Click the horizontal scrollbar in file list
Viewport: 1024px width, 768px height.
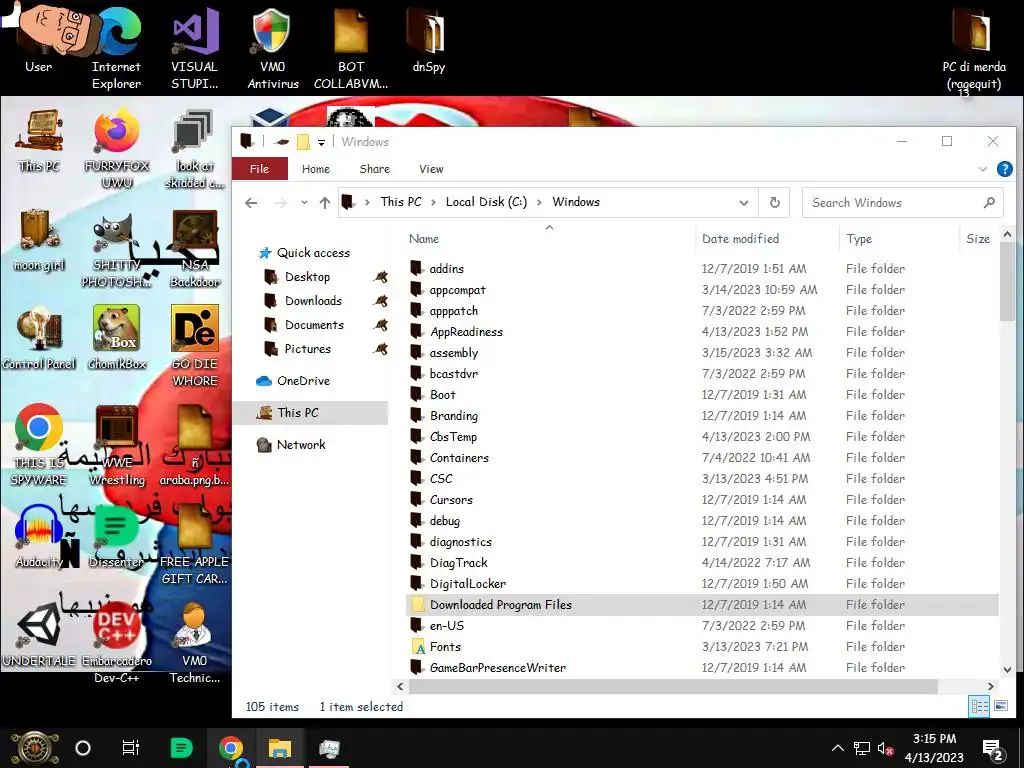pyautogui.click(x=673, y=686)
